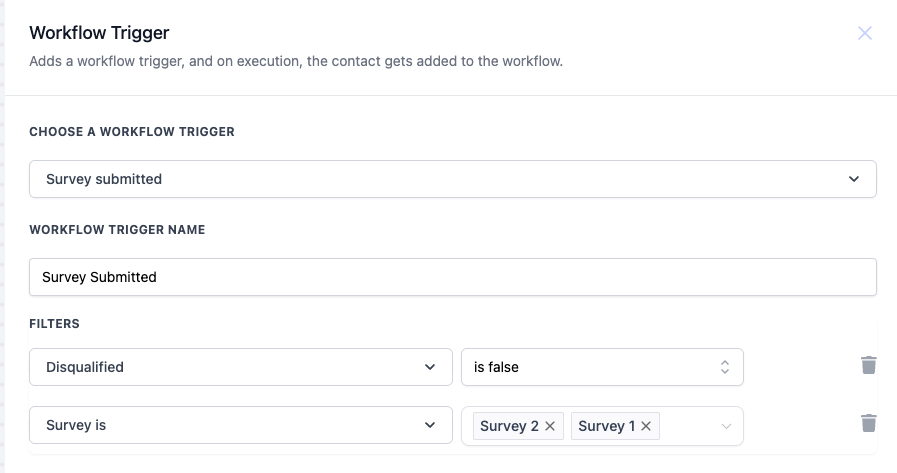
Task: Close the Workflow Trigger panel
Action: pos(865,33)
